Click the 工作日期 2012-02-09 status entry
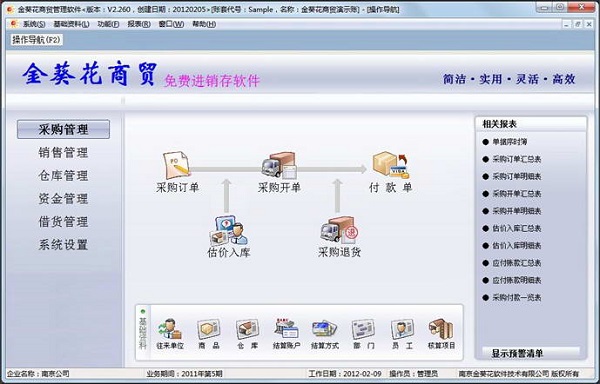This screenshot has width=600, height=384. [345, 374]
